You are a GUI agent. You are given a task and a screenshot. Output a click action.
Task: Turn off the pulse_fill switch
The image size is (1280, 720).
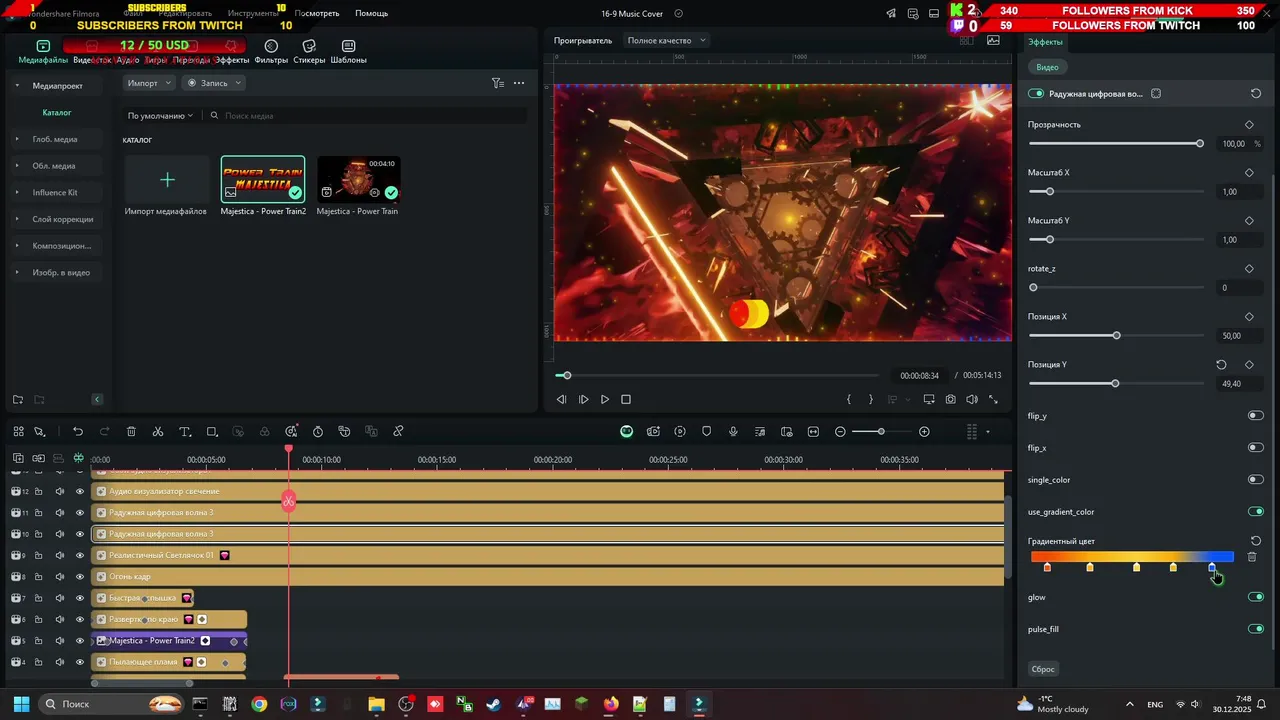[1256, 629]
